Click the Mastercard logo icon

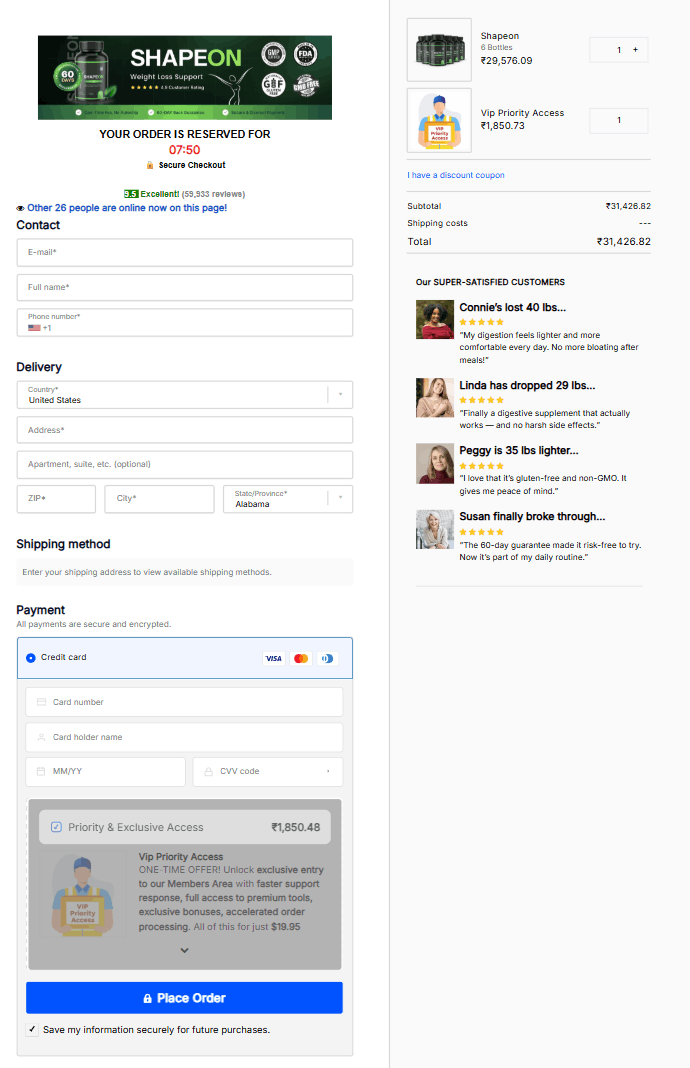point(301,658)
